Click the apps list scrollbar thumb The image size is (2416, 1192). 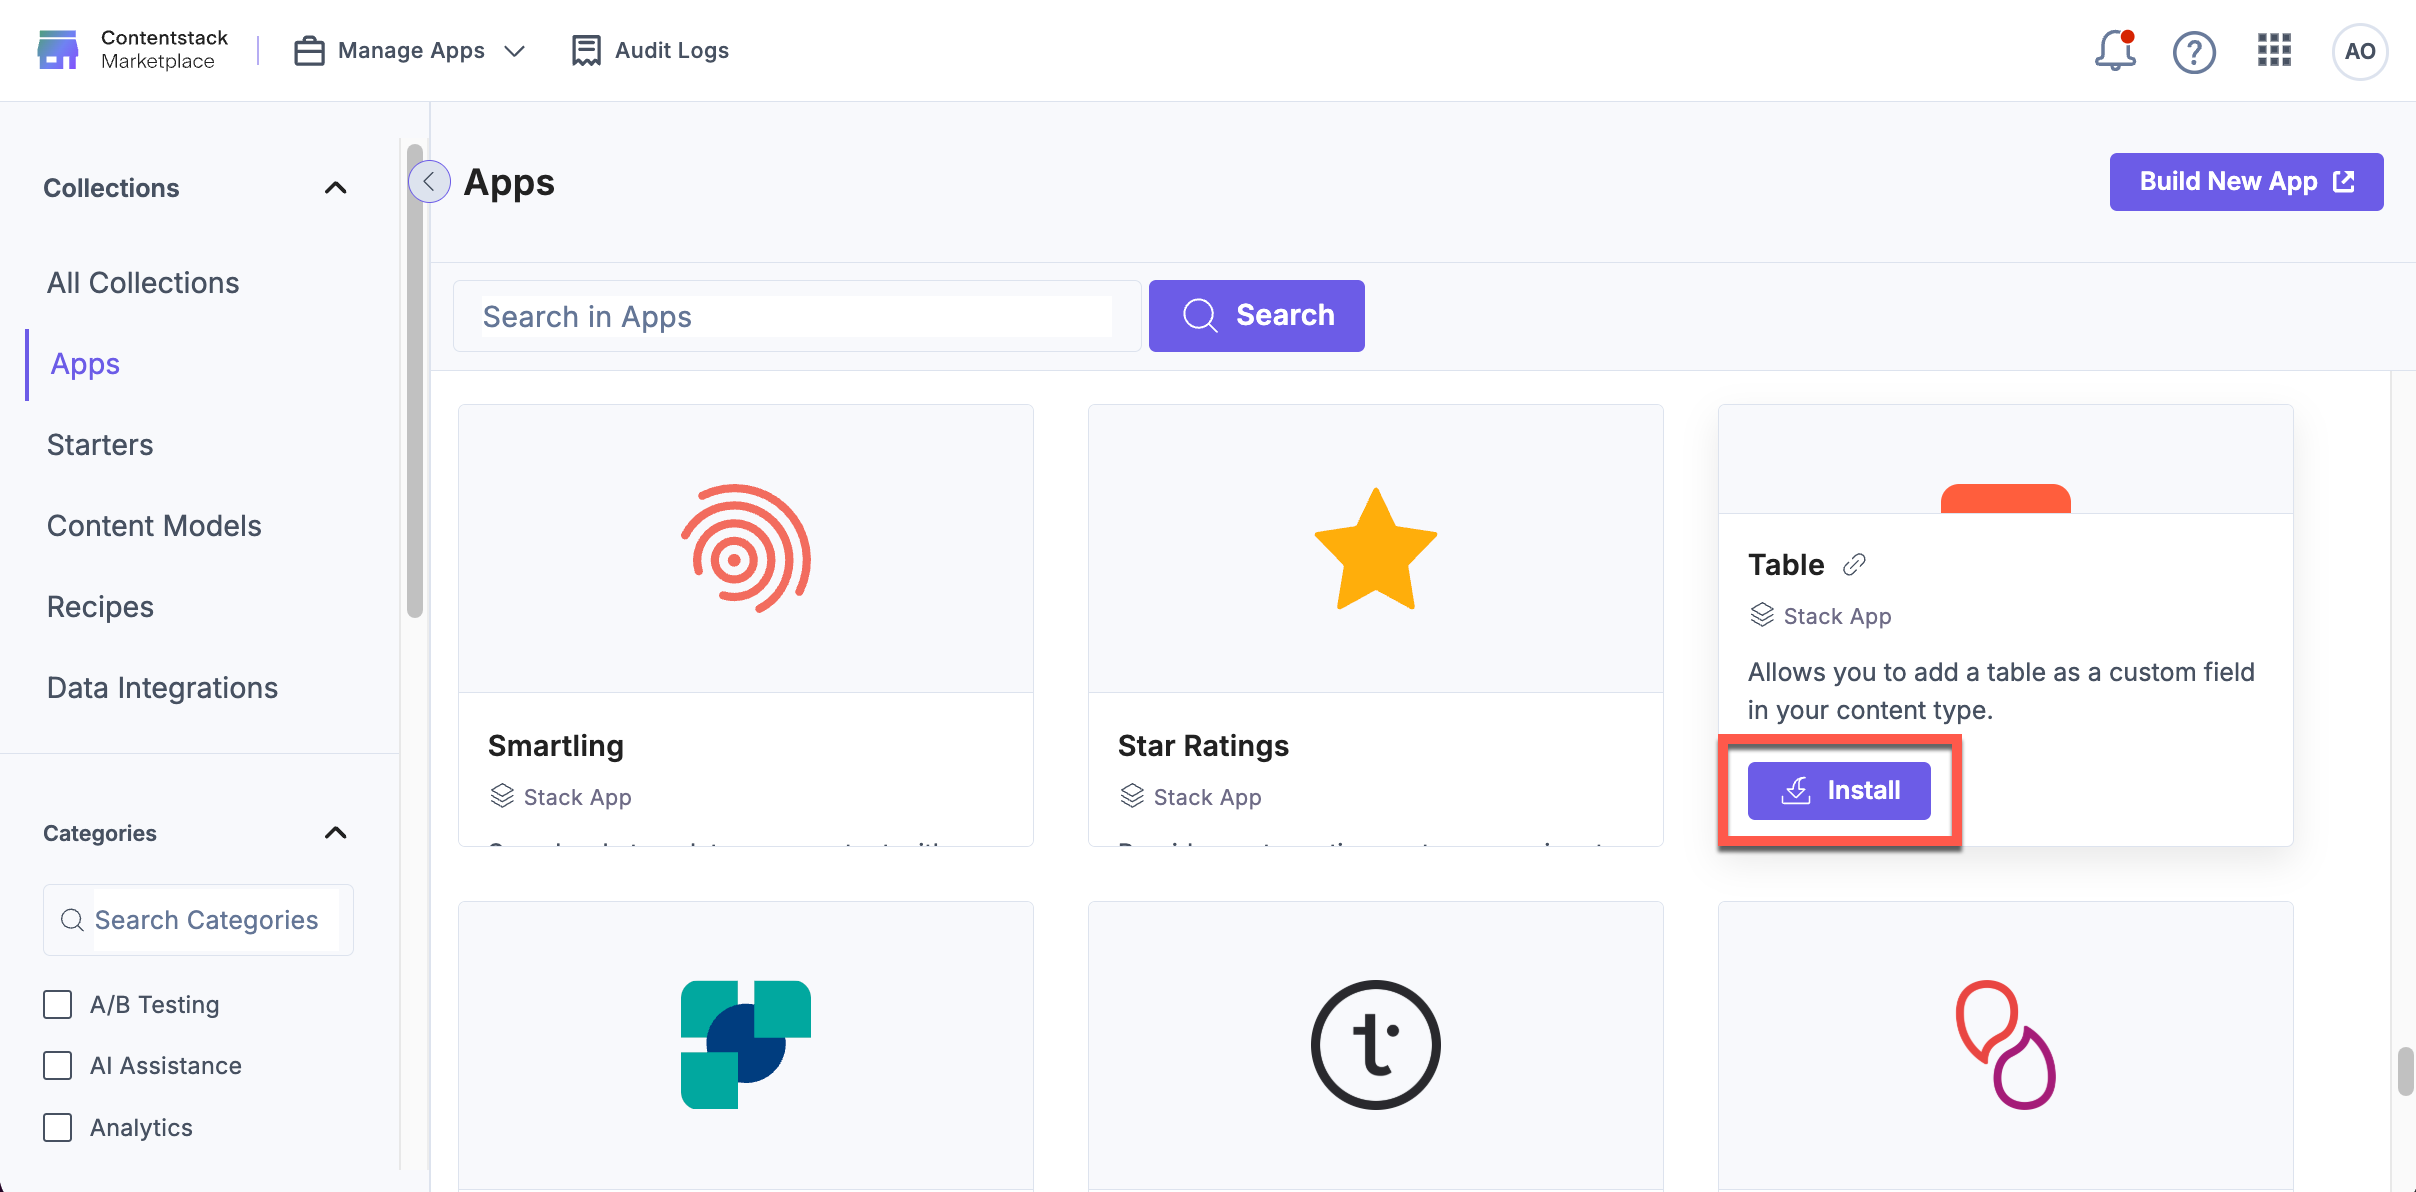(2405, 1072)
